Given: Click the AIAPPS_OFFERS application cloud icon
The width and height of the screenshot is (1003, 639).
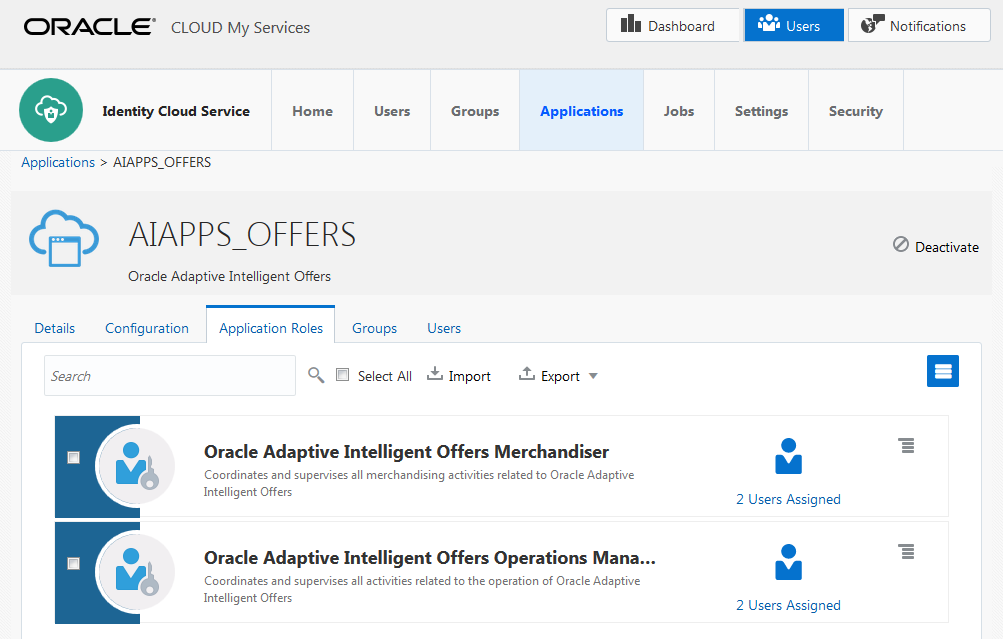Looking at the screenshot, I should (x=64, y=237).
